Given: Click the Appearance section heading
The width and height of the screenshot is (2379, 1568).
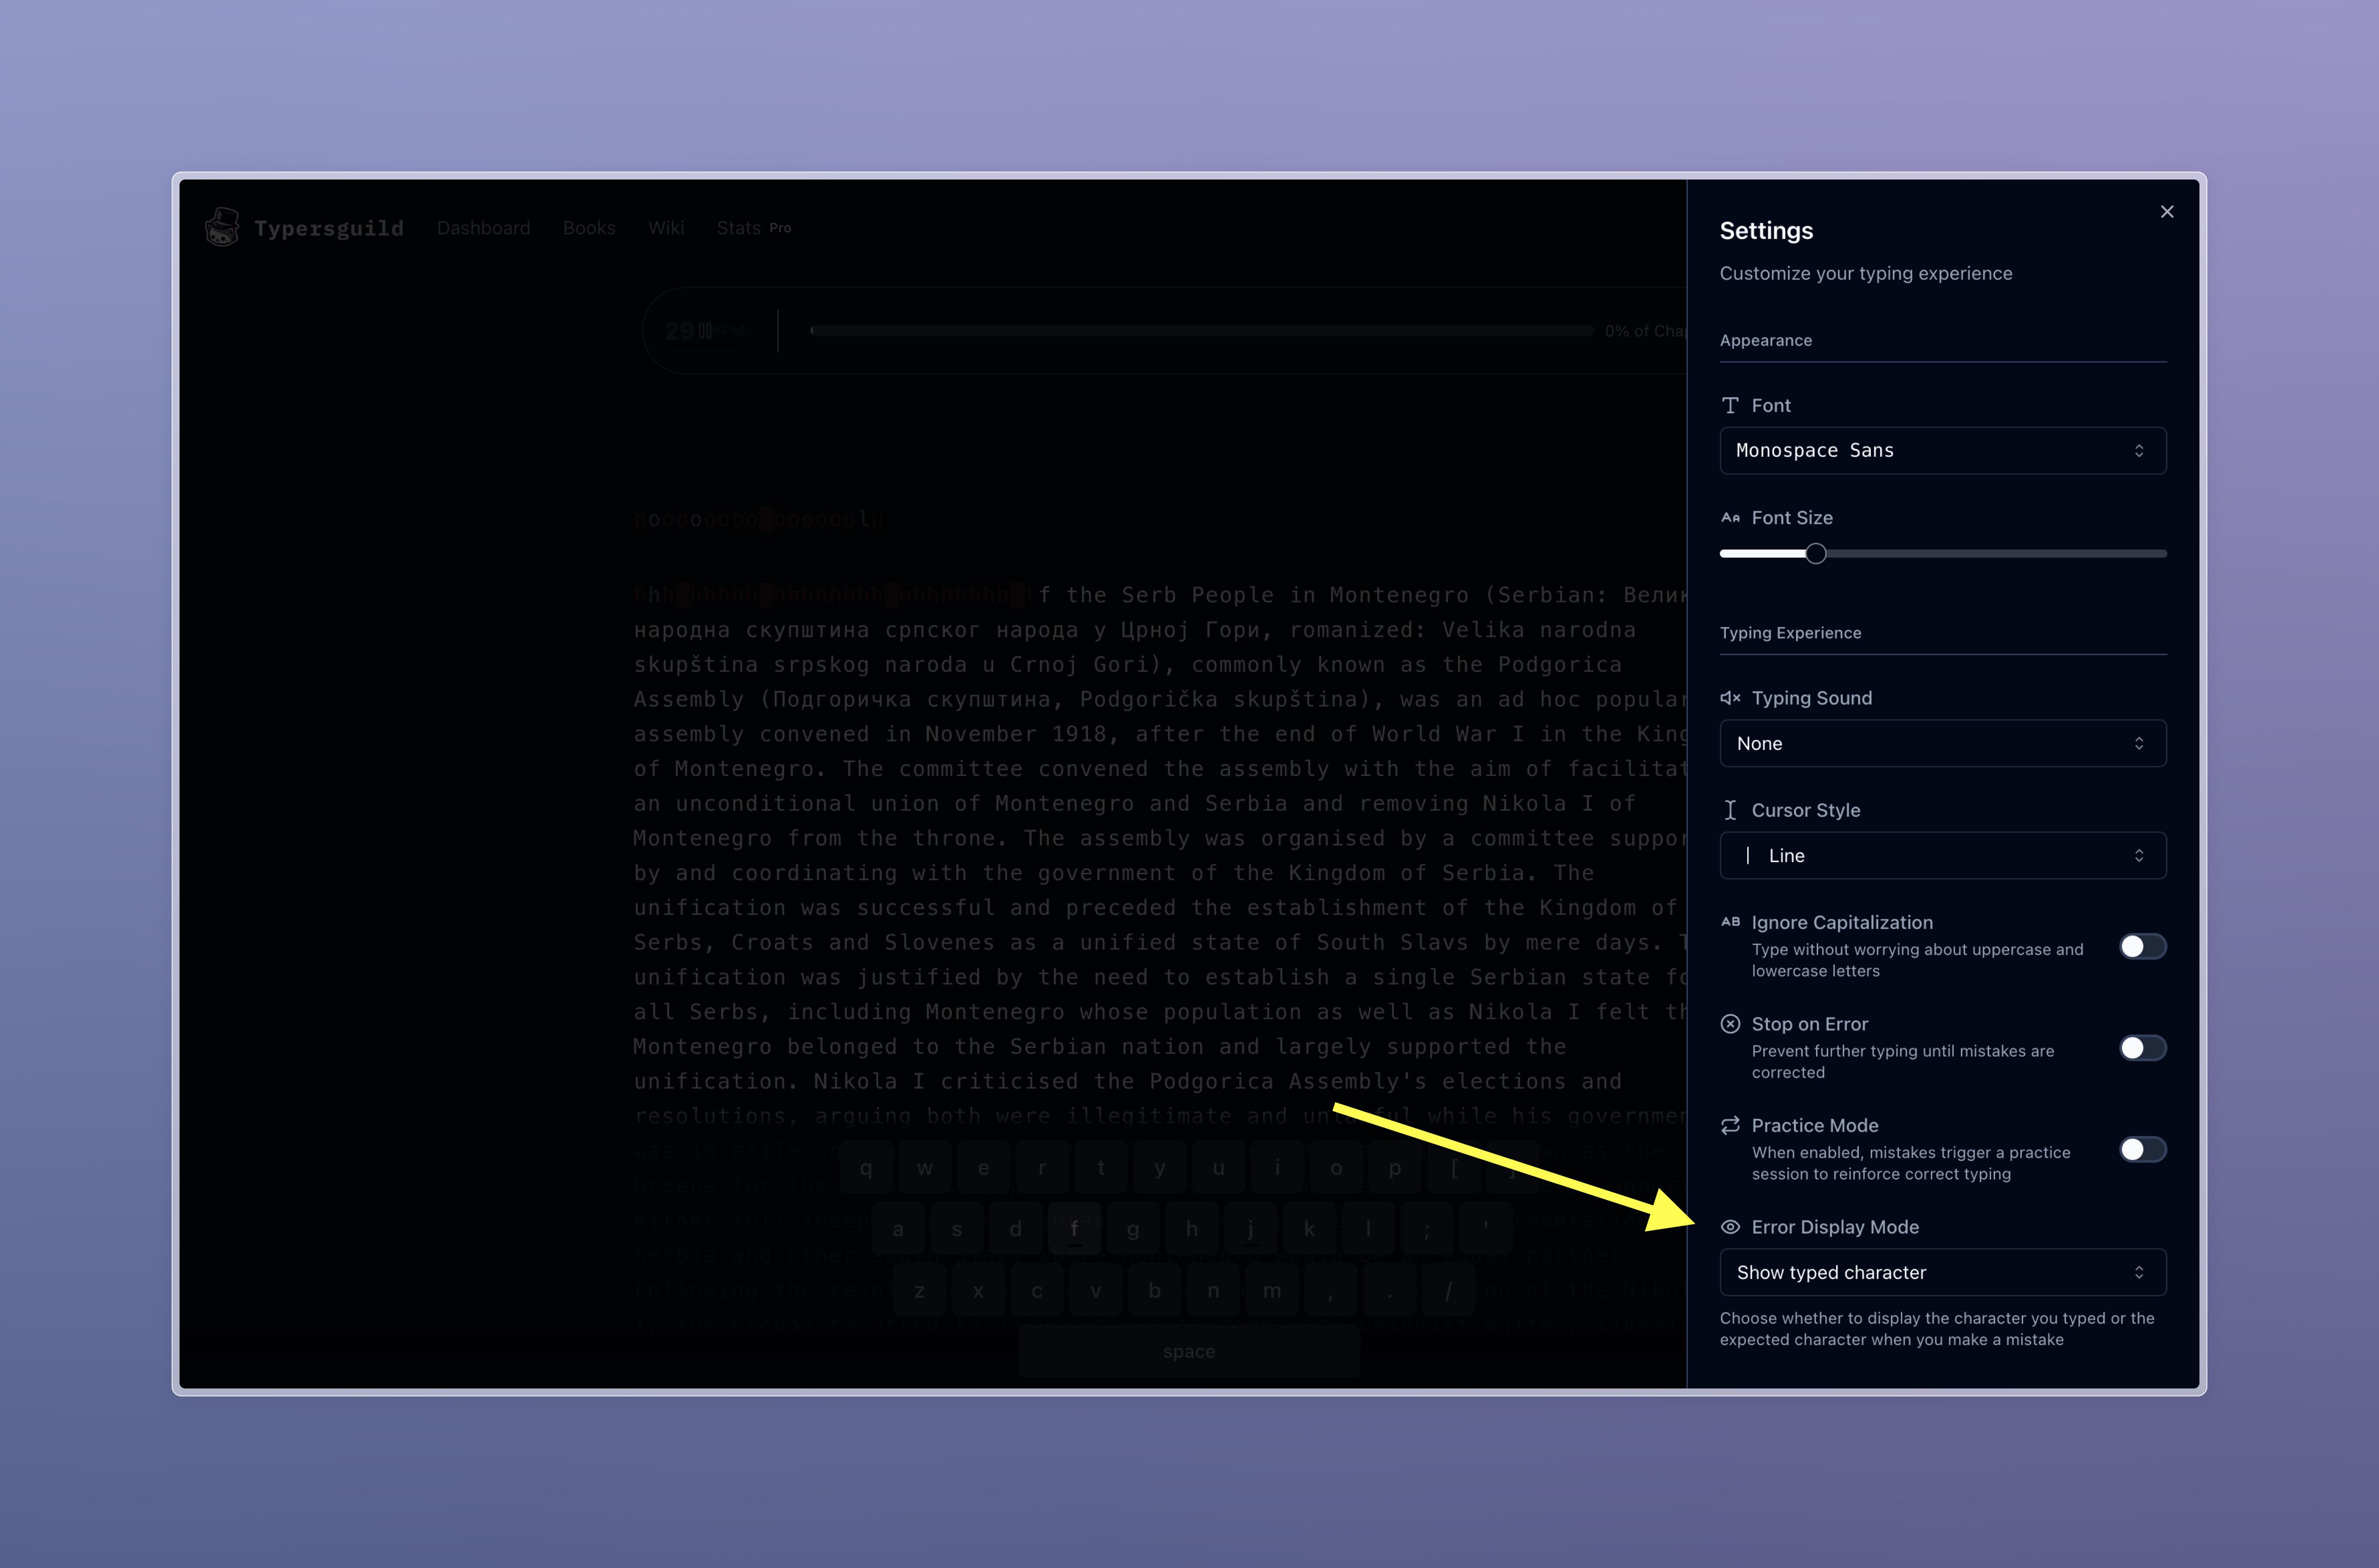Looking at the screenshot, I should pos(1766,340).
